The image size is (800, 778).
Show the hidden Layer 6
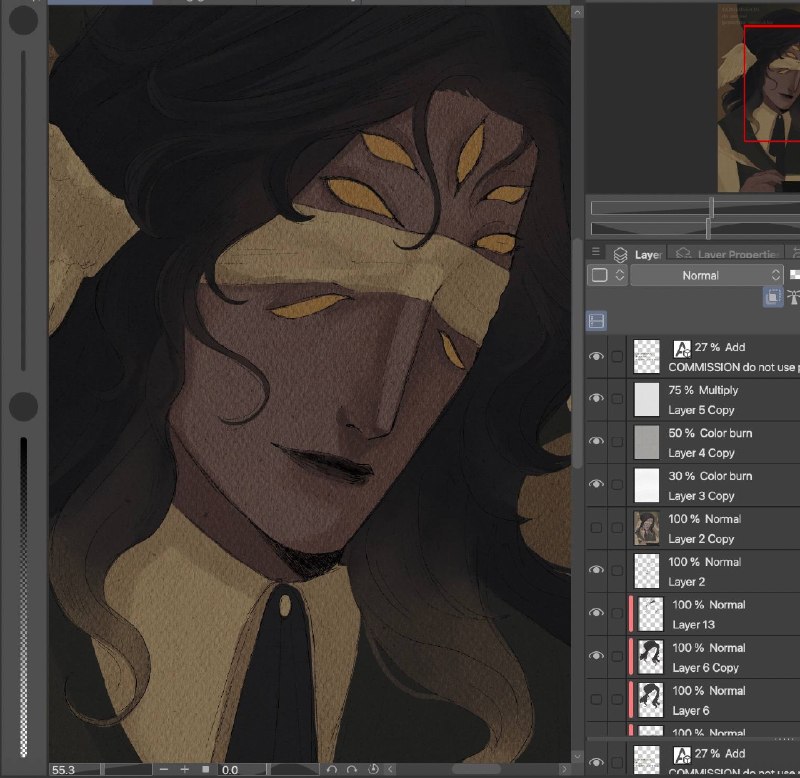[x=595, y=699]
